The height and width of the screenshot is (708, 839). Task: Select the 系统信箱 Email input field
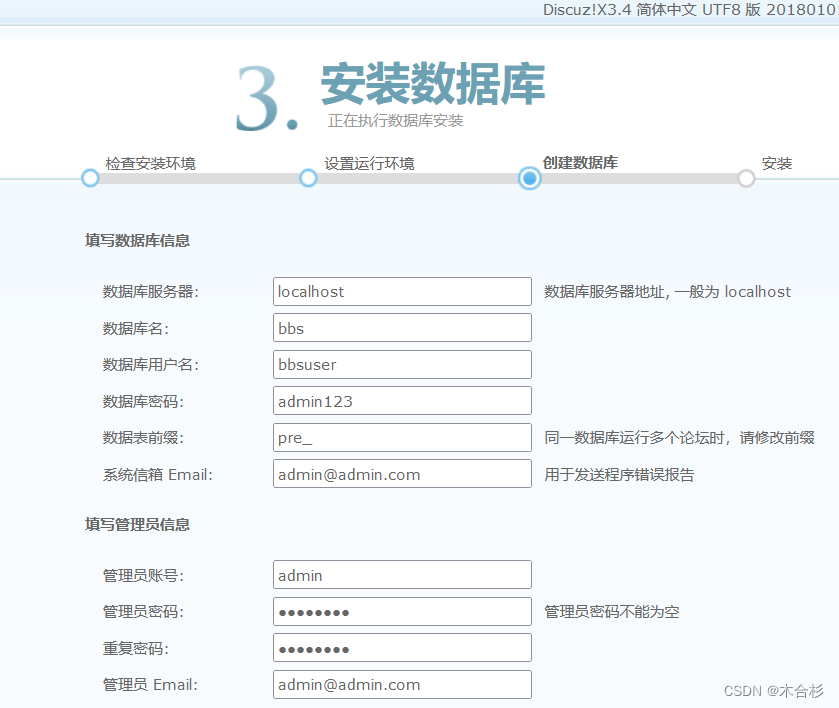402,473
